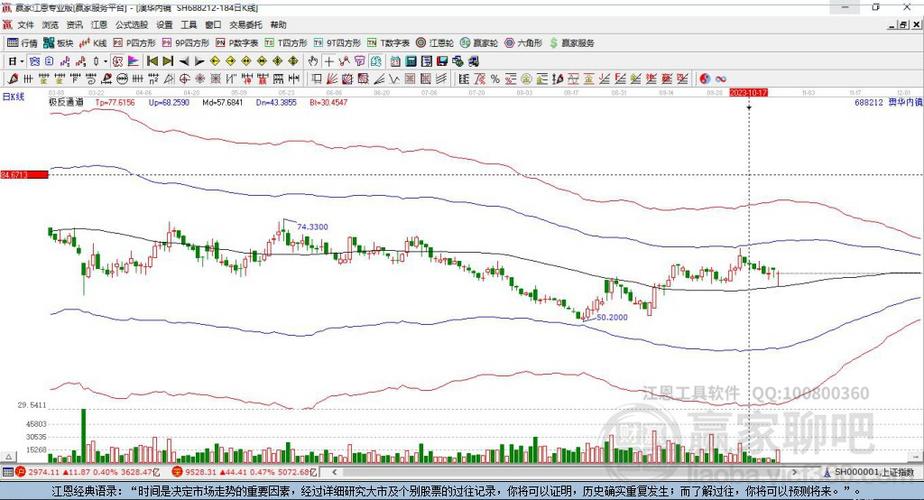Click the purple gradient triangle icon

click(133, 61)
